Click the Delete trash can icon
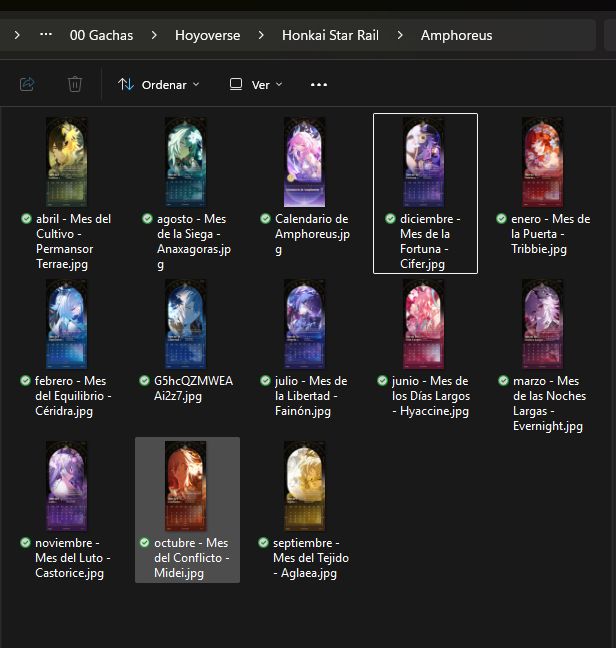Viewport: 616px width, 648px height. [x=75, y=84]
